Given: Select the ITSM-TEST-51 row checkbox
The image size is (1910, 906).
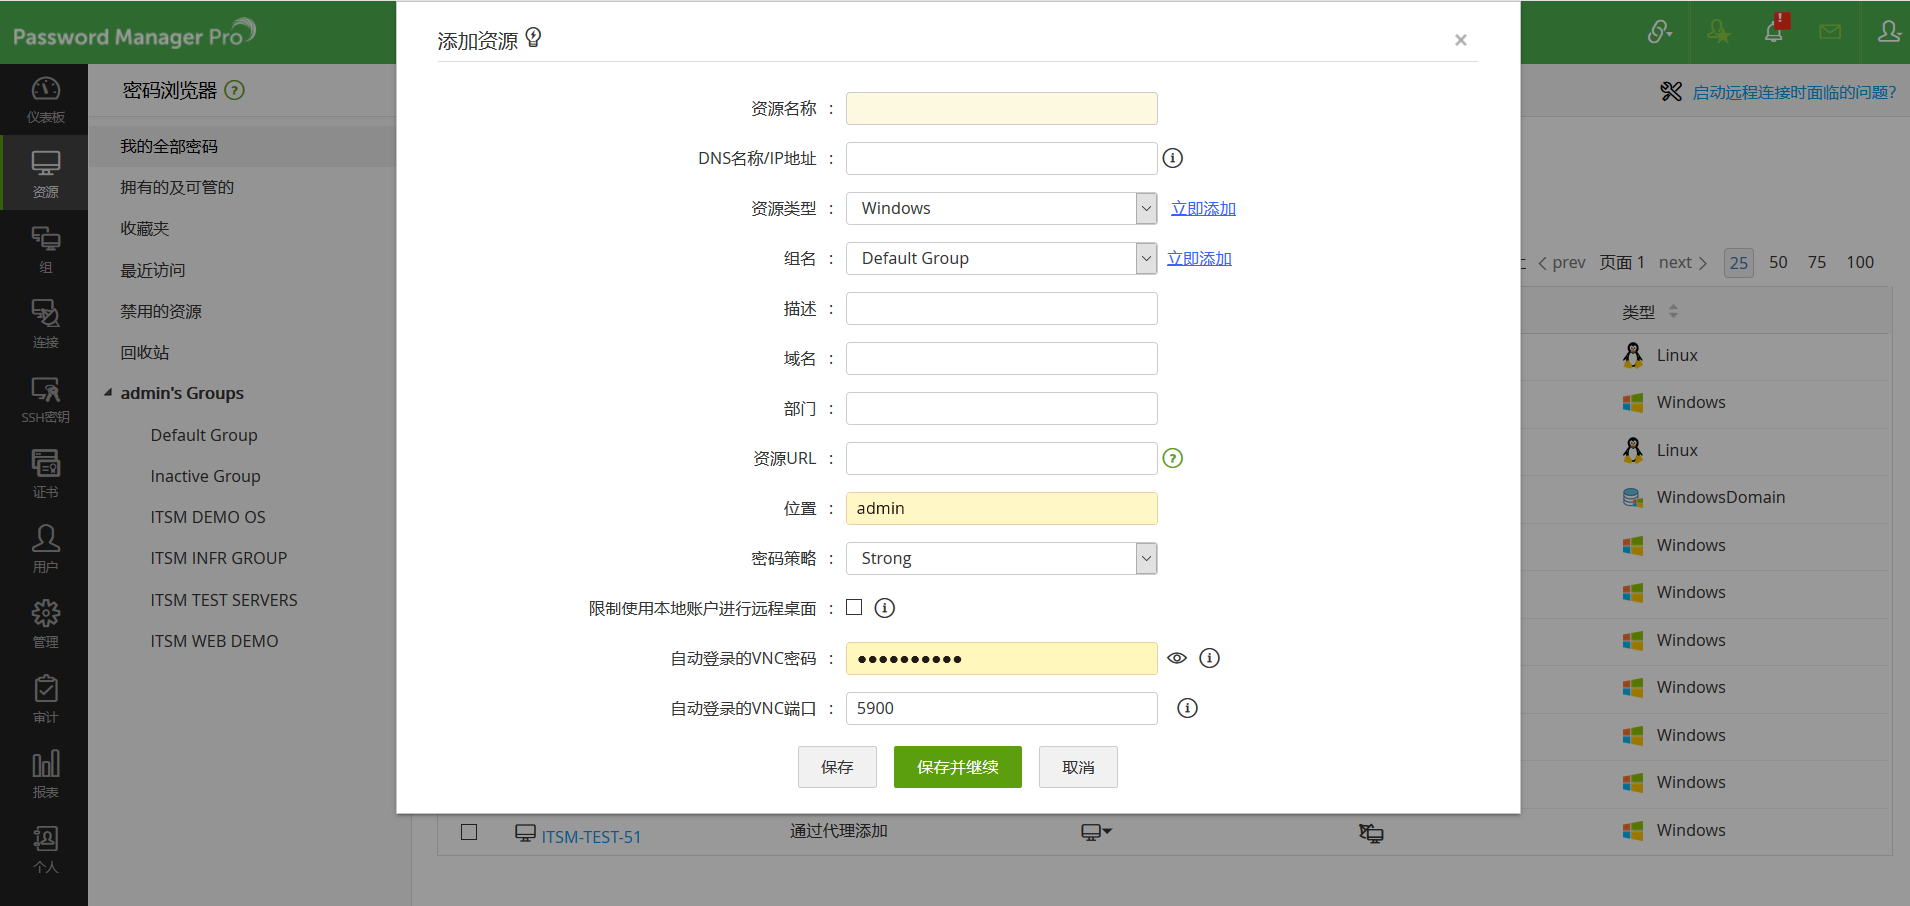Looking at the screenshot, I should 468,831.
